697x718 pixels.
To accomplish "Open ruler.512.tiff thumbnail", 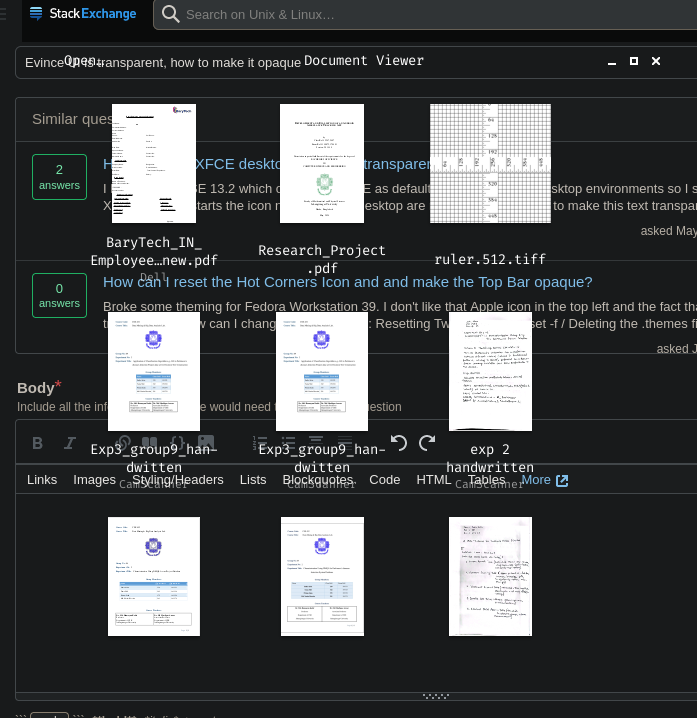I will point(490,163).
